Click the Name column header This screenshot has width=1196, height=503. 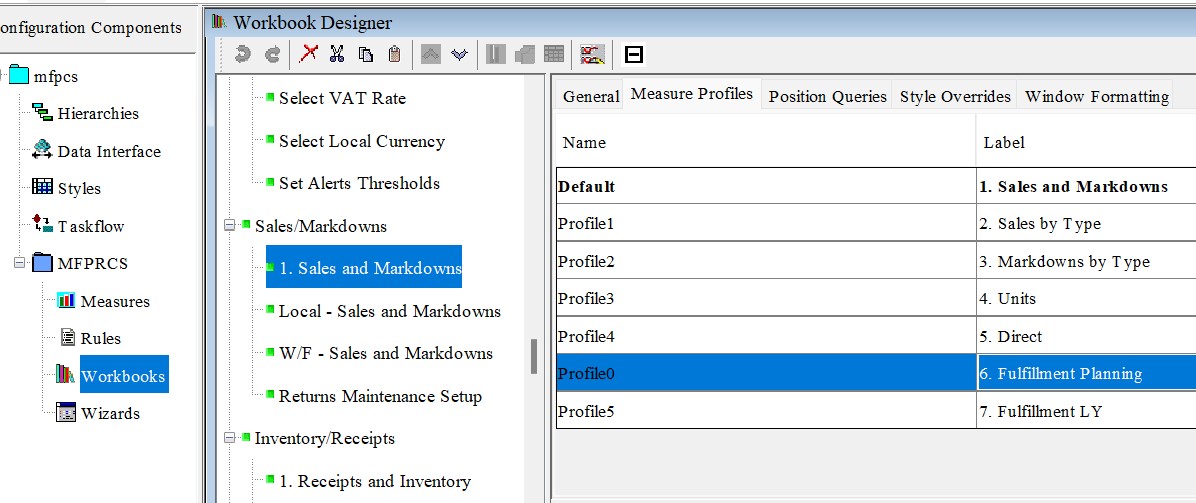[766, 142]
